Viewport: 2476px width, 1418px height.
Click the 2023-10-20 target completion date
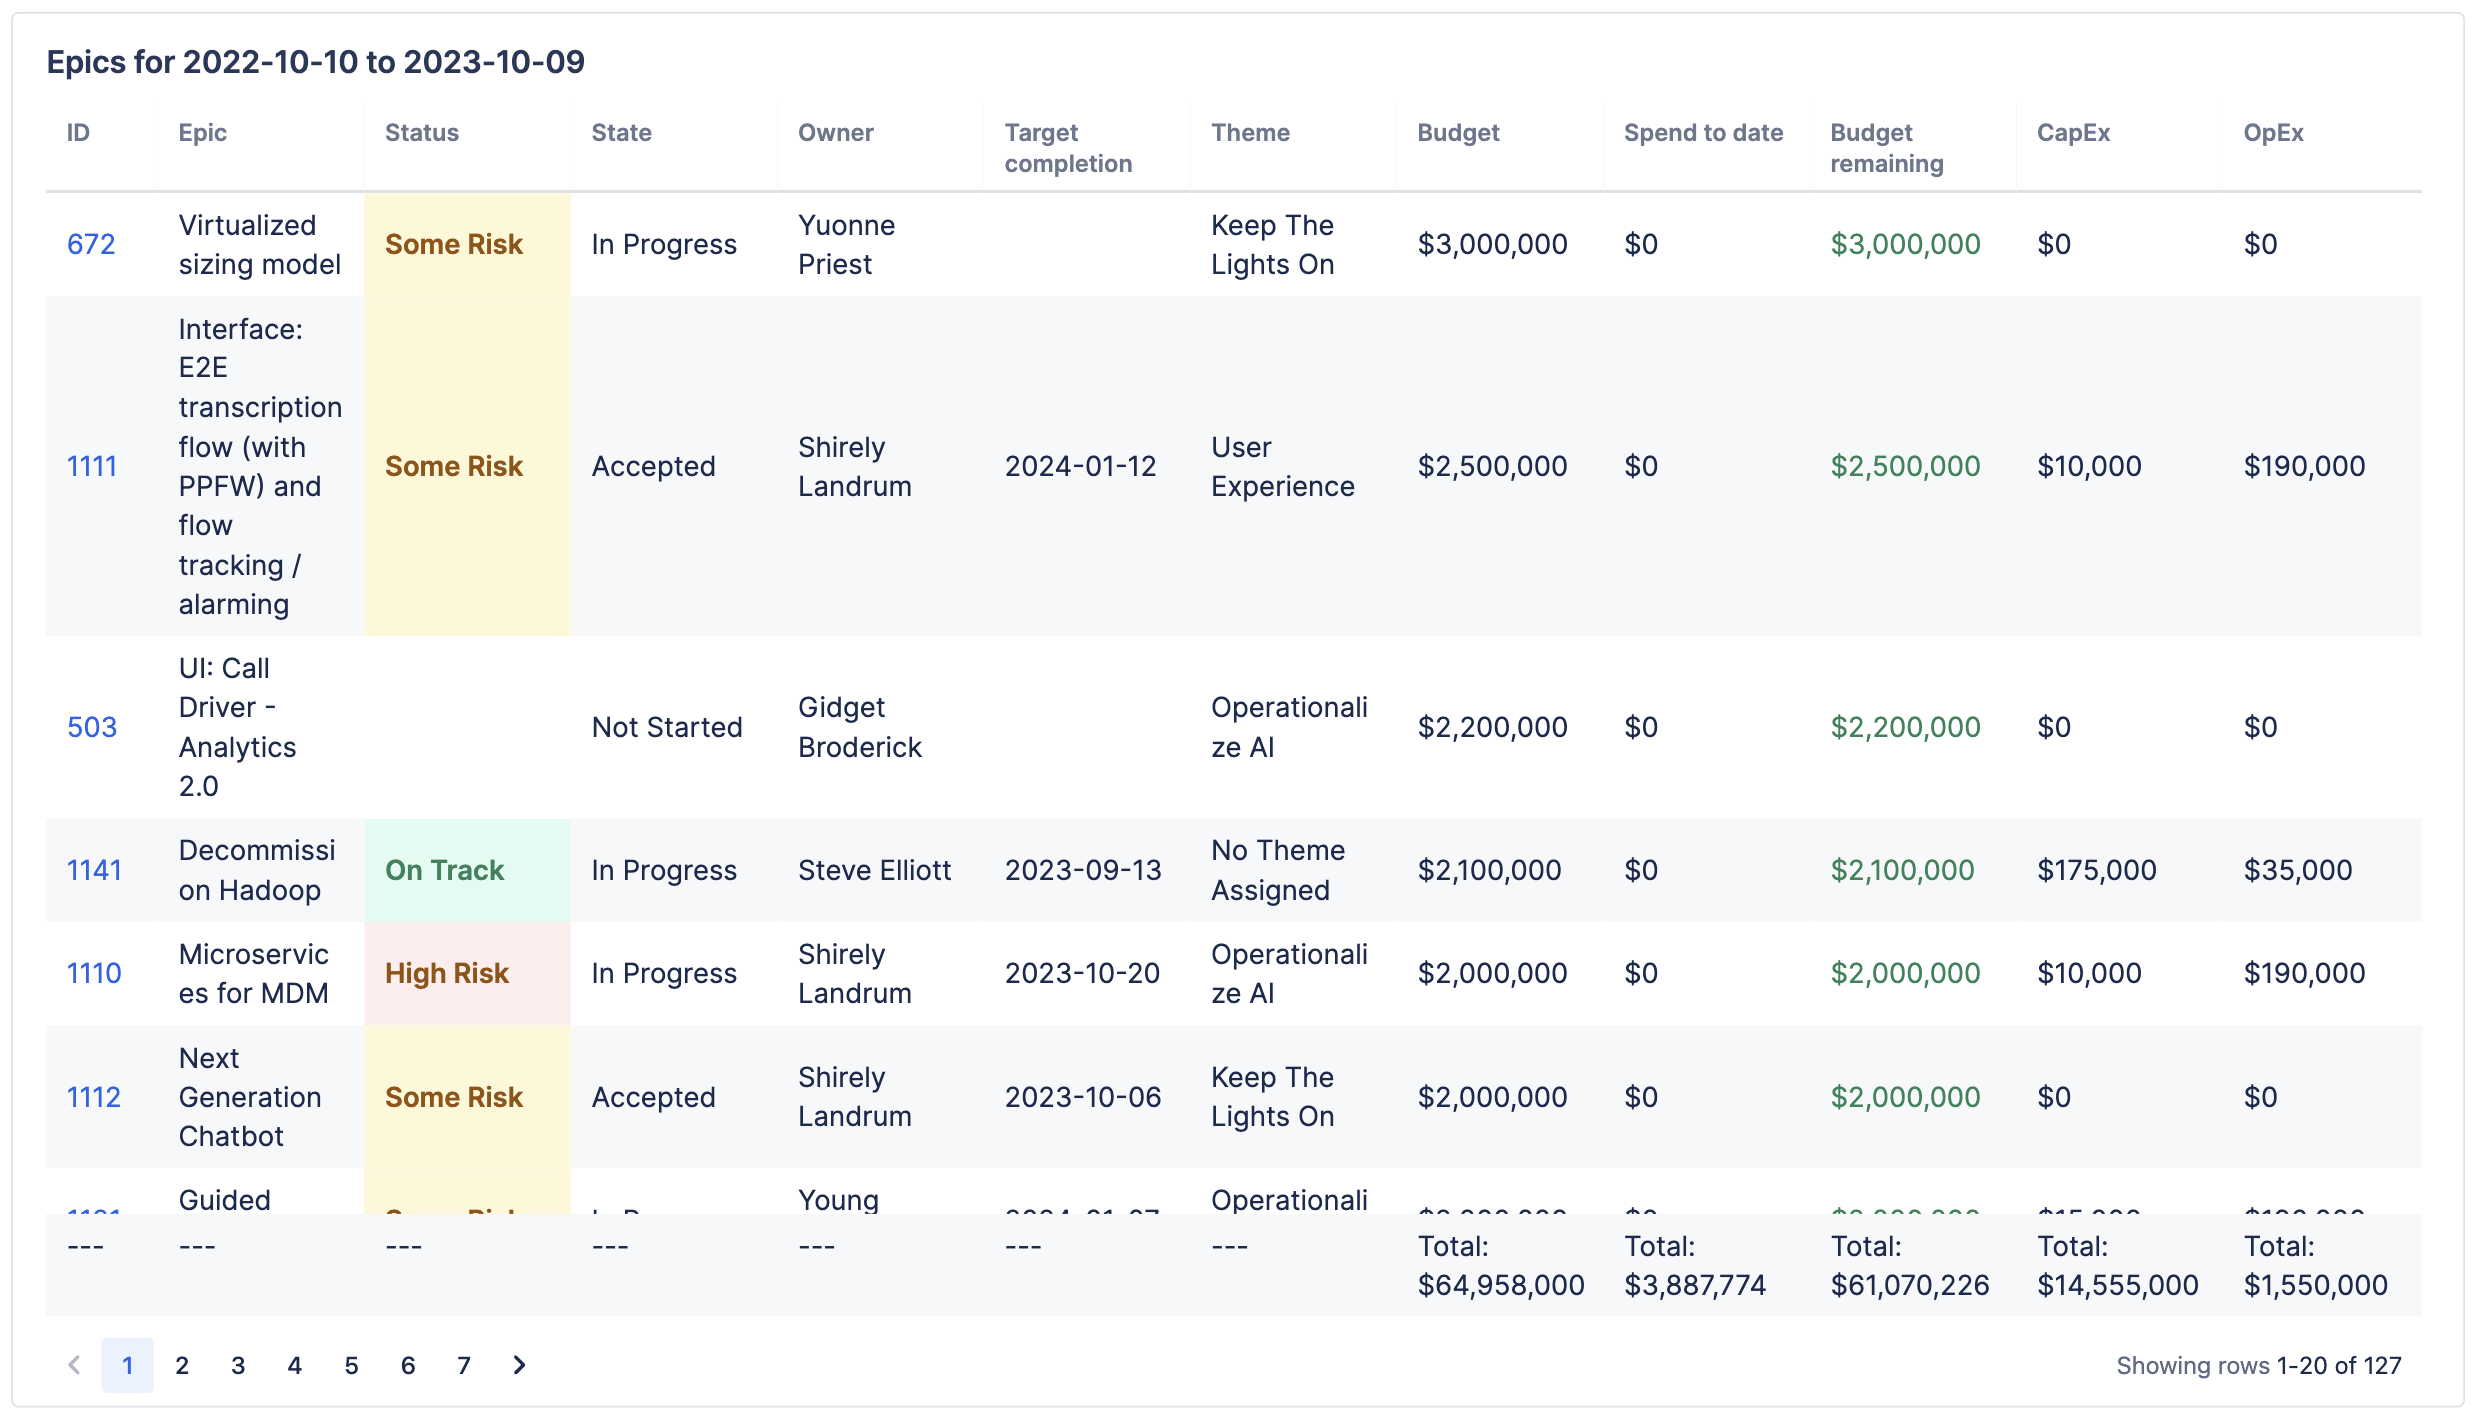click(1082, 973)
